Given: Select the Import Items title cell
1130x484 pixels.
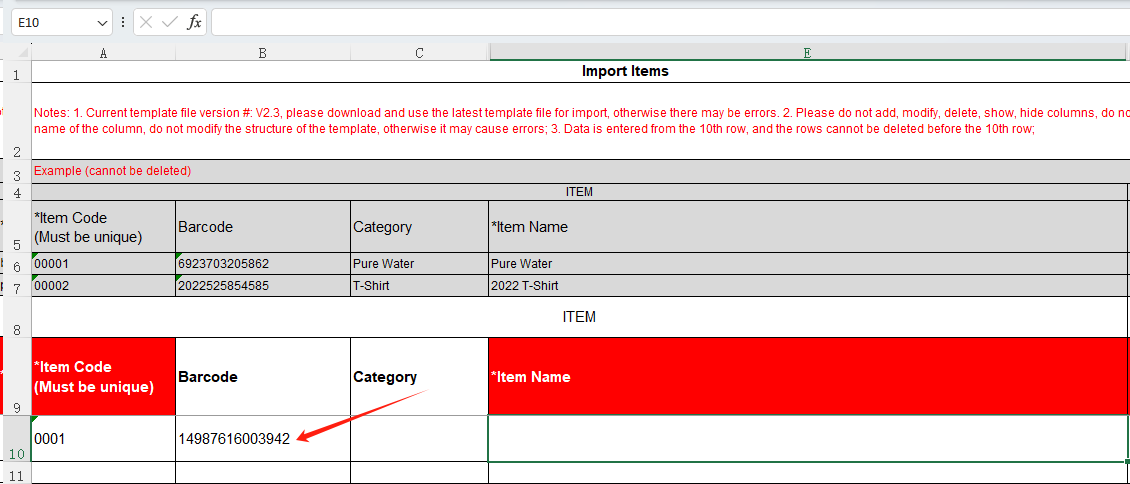Looking at the screenshot, I should [x=625, y=71].
